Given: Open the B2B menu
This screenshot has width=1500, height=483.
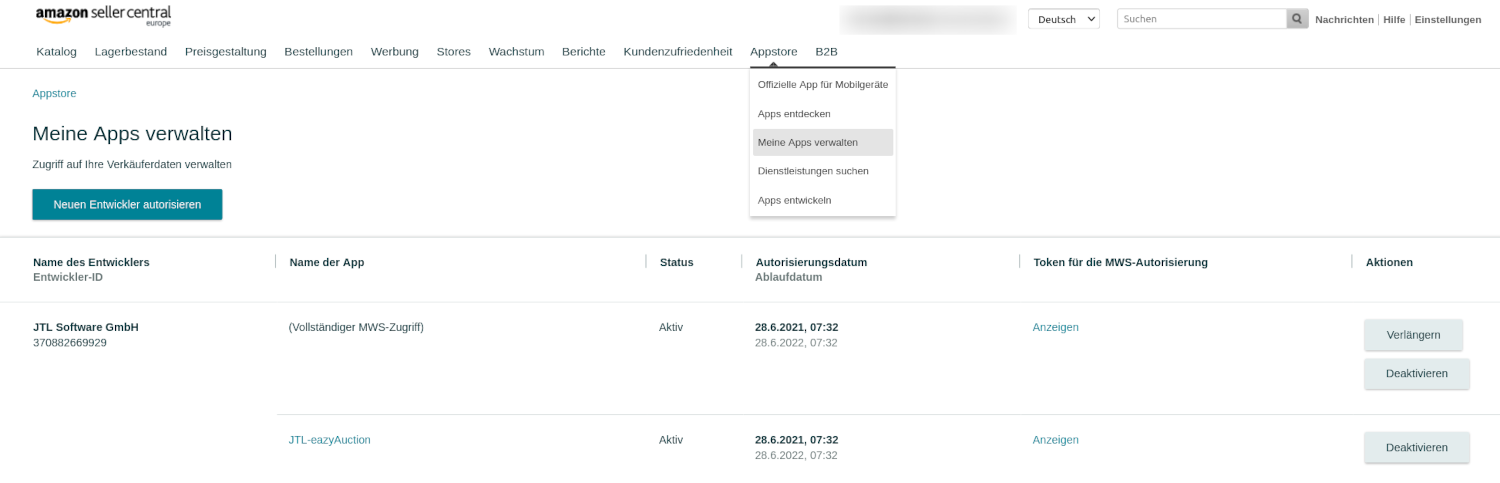Looking at the screenshot, I should pos(826,52).
